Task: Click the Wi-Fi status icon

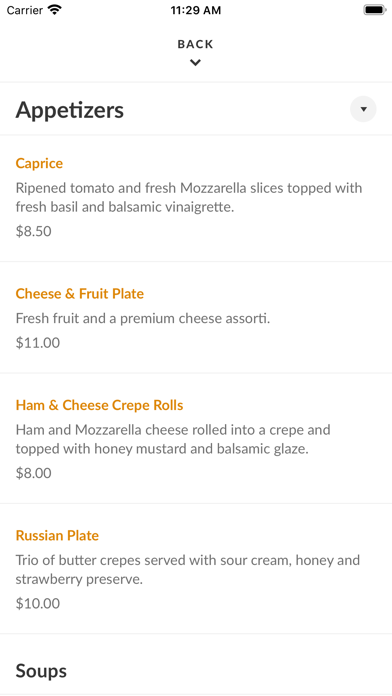Action: click(x=55, y=10)
